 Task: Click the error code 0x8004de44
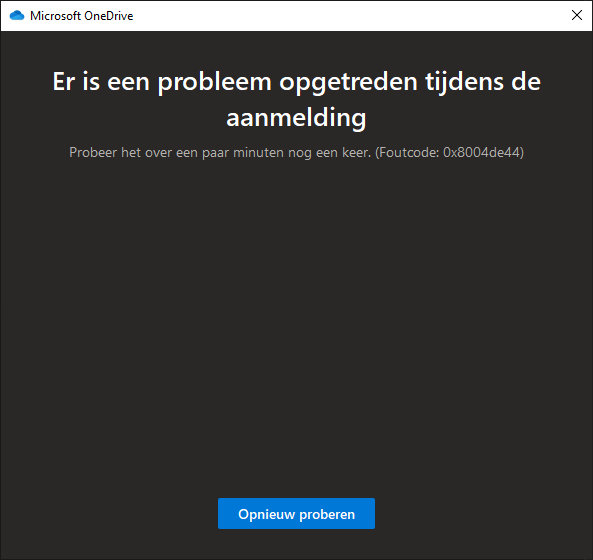coord(481,152)
